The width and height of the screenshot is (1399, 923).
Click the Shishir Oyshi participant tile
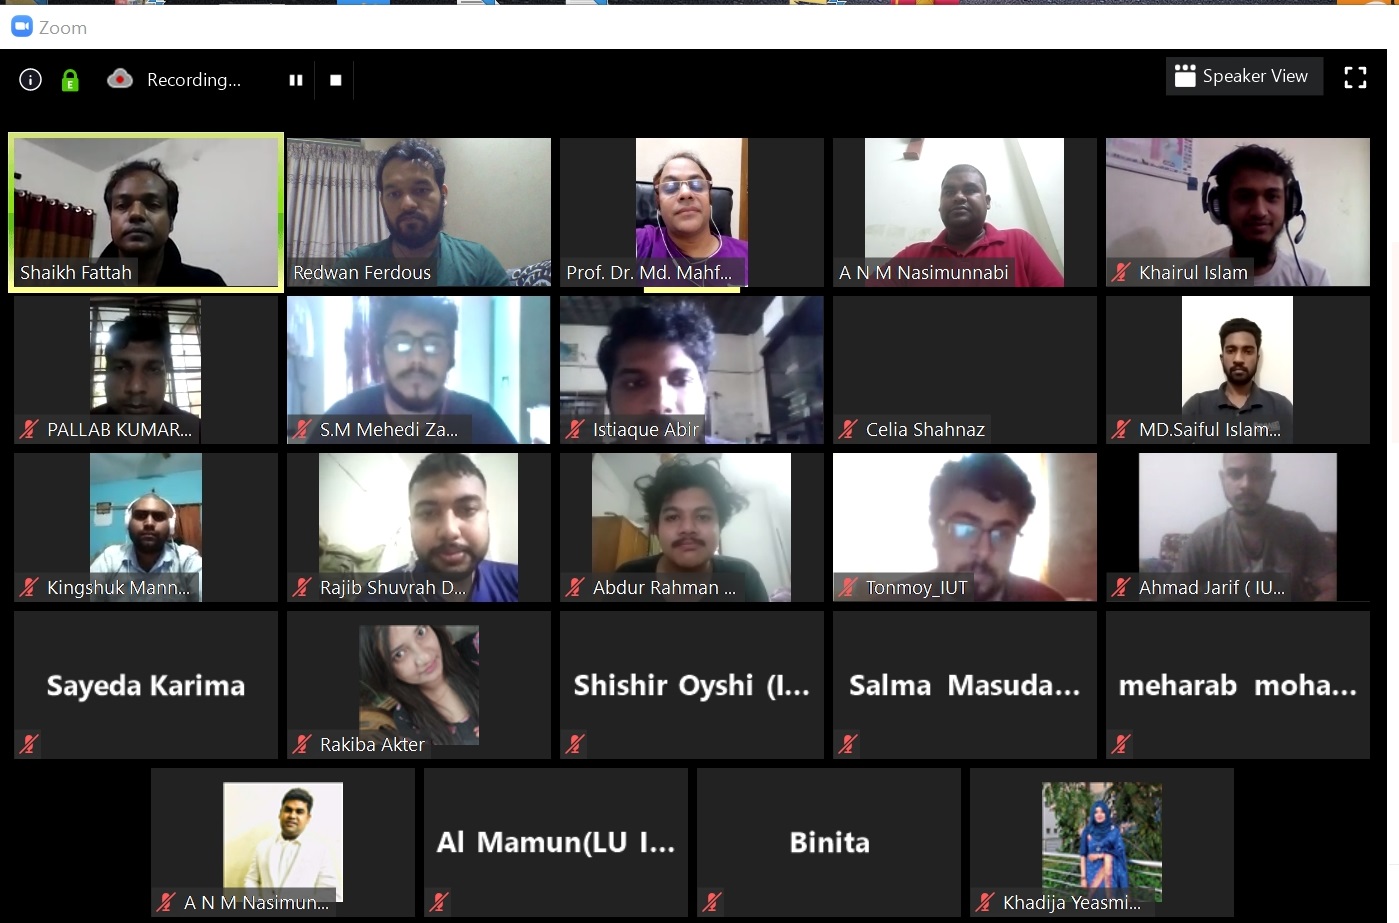[692, 685]
